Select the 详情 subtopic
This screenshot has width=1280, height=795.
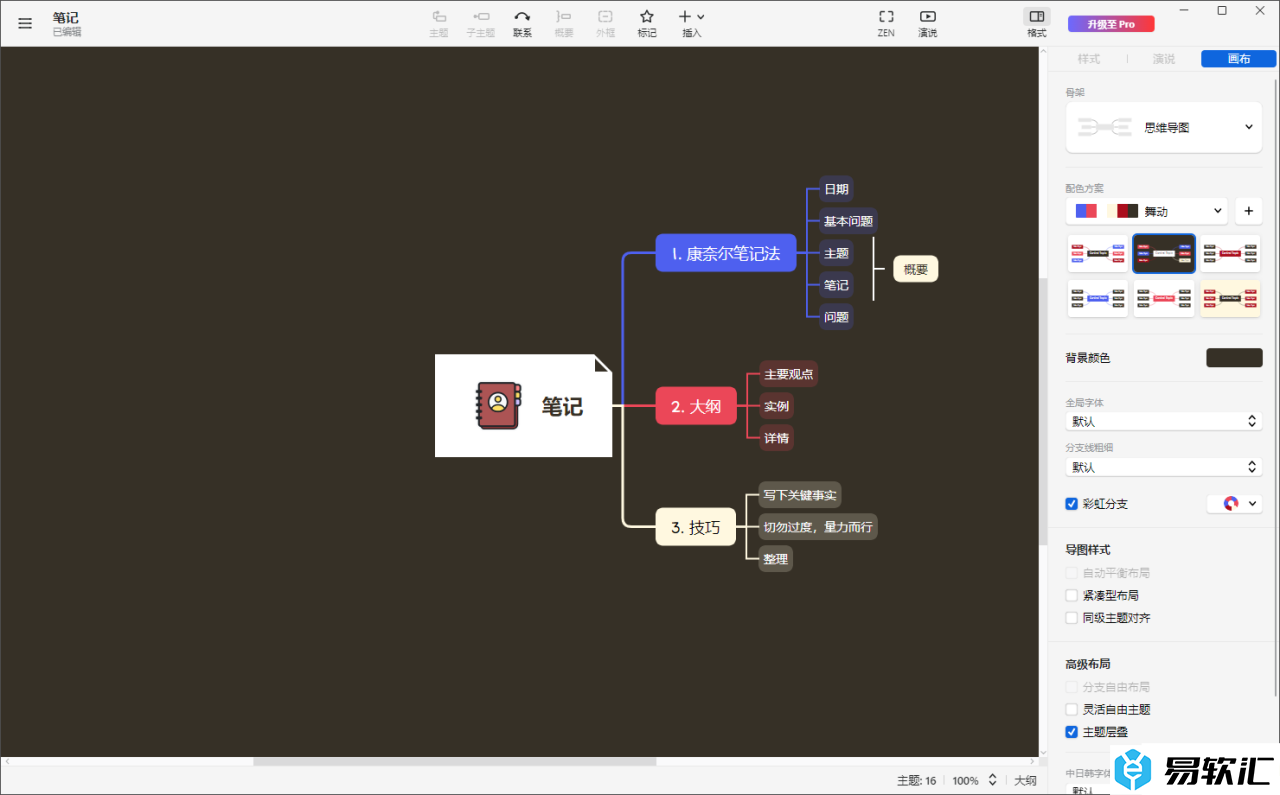[777, 438]
